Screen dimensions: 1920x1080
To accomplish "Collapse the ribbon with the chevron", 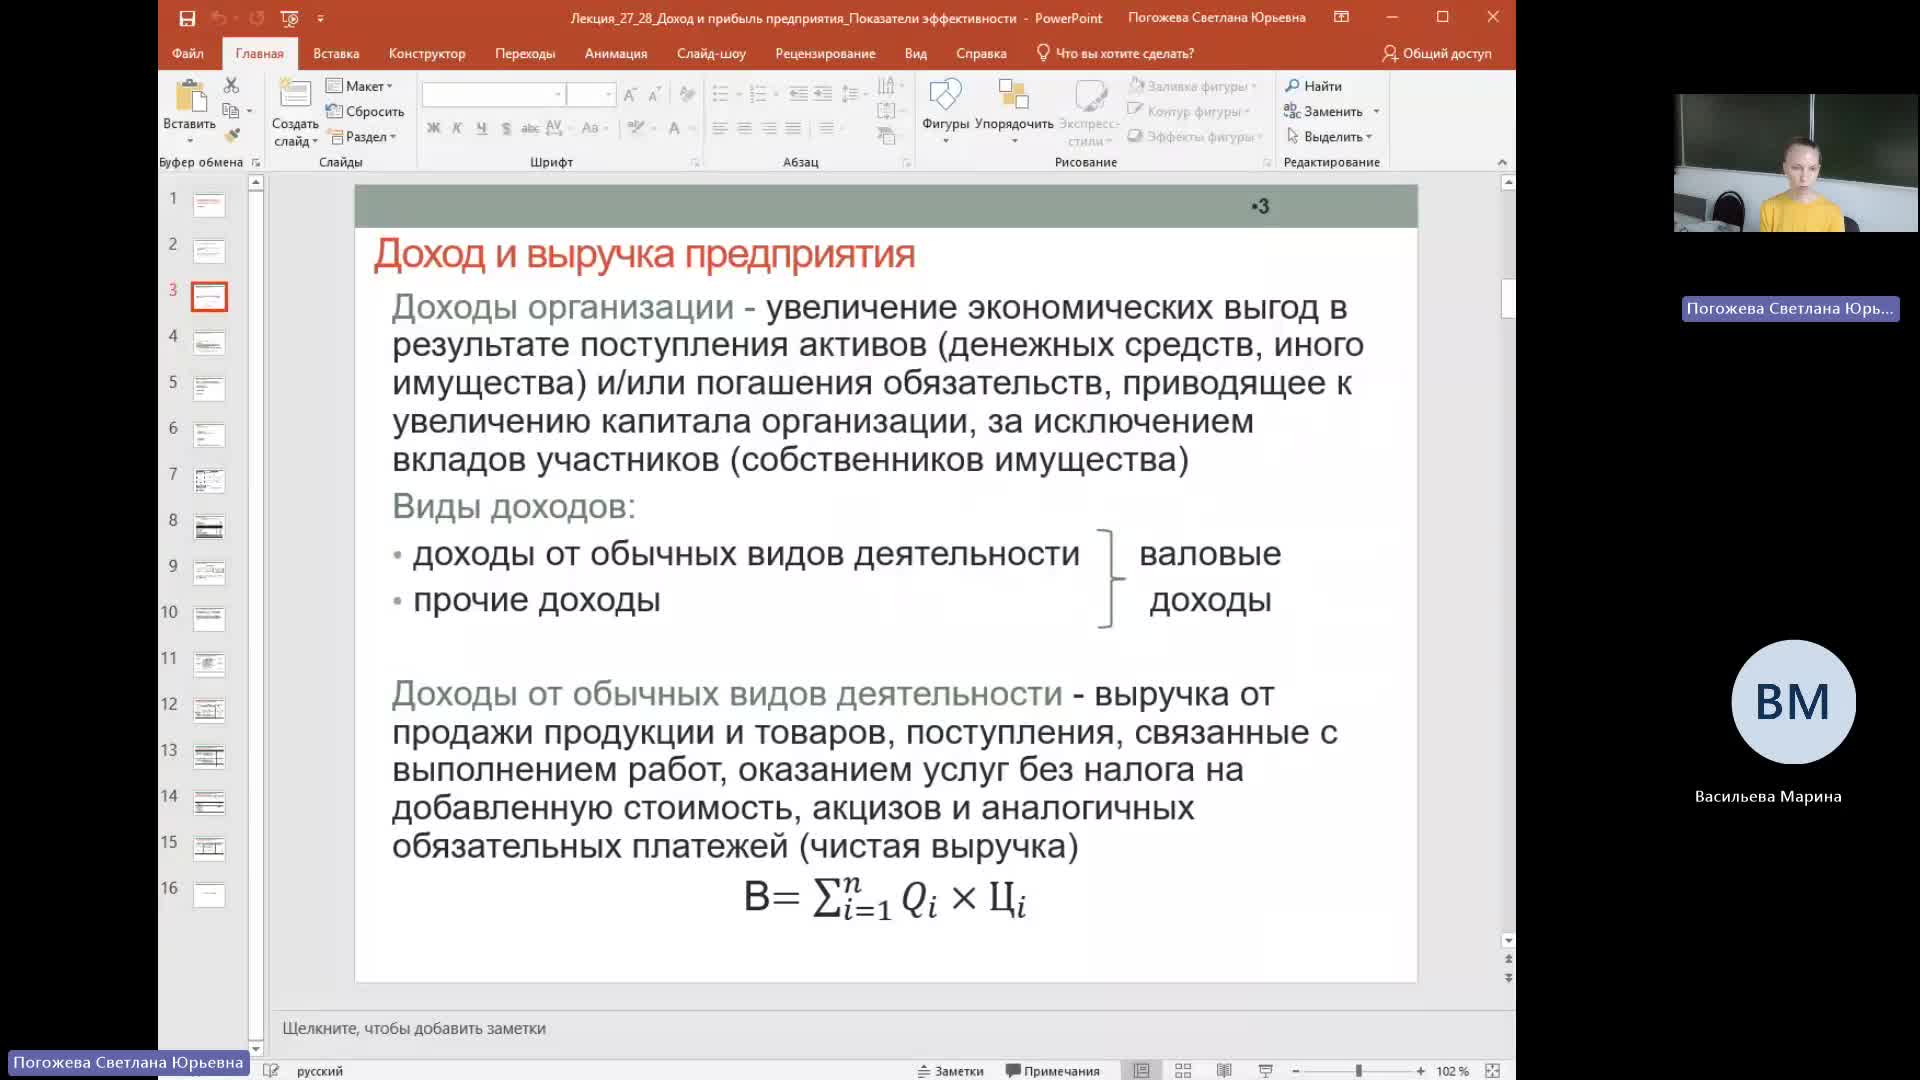I will 1502,162.
